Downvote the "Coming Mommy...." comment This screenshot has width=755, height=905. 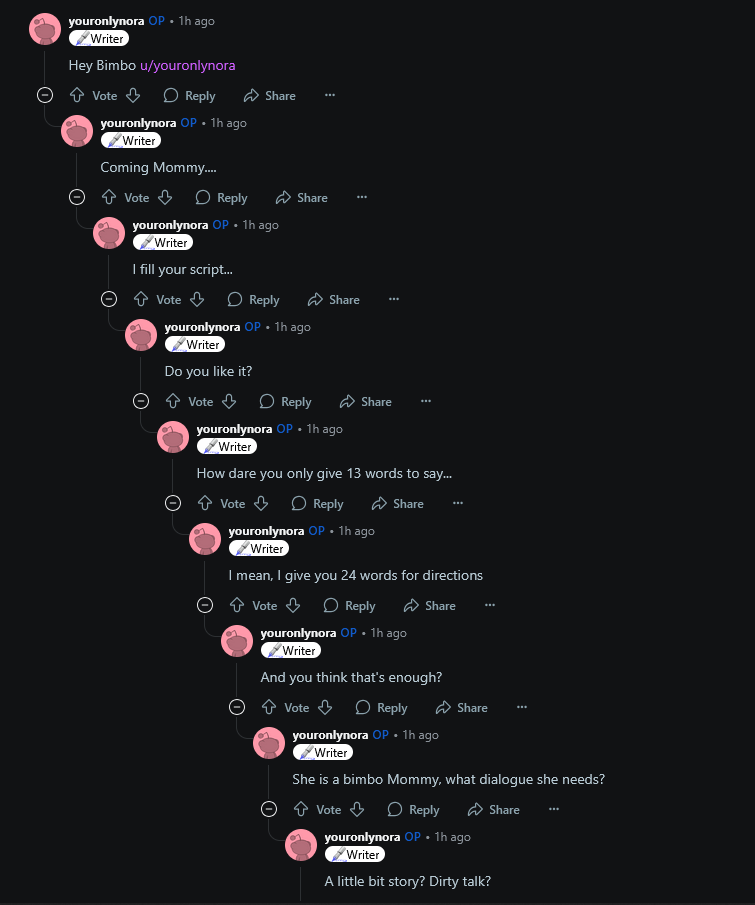(165, 197)
